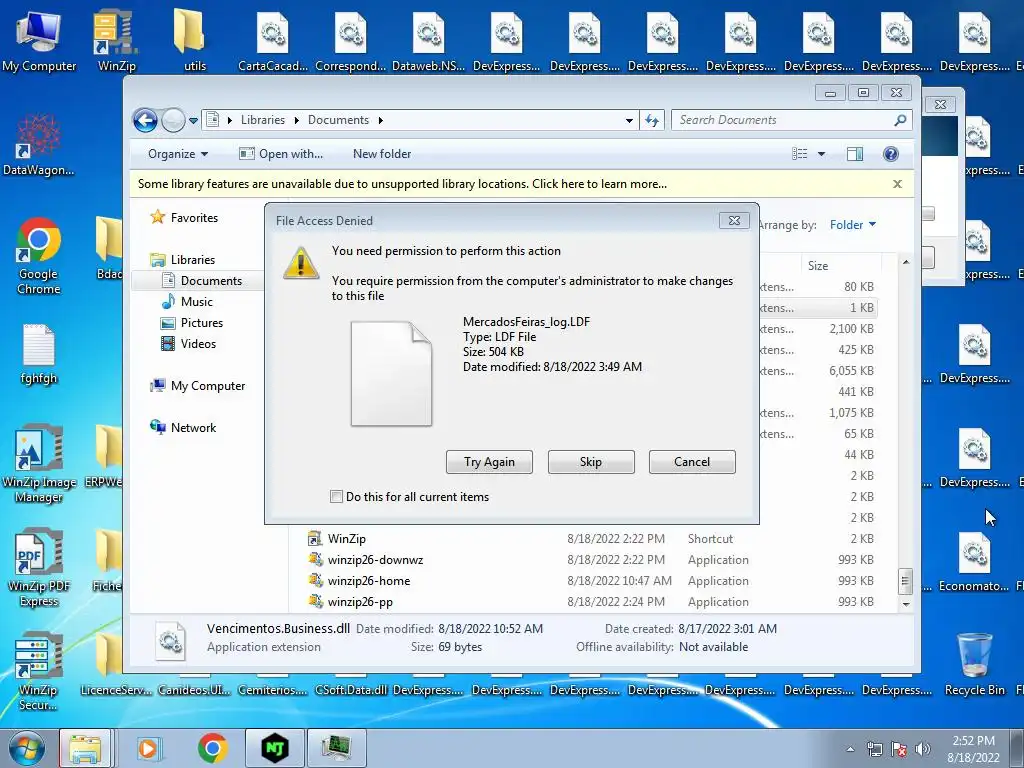Screen dimensions: 1024x768
Task: Click scroll up arrow in file list
Action: click(x=906, y=263)
